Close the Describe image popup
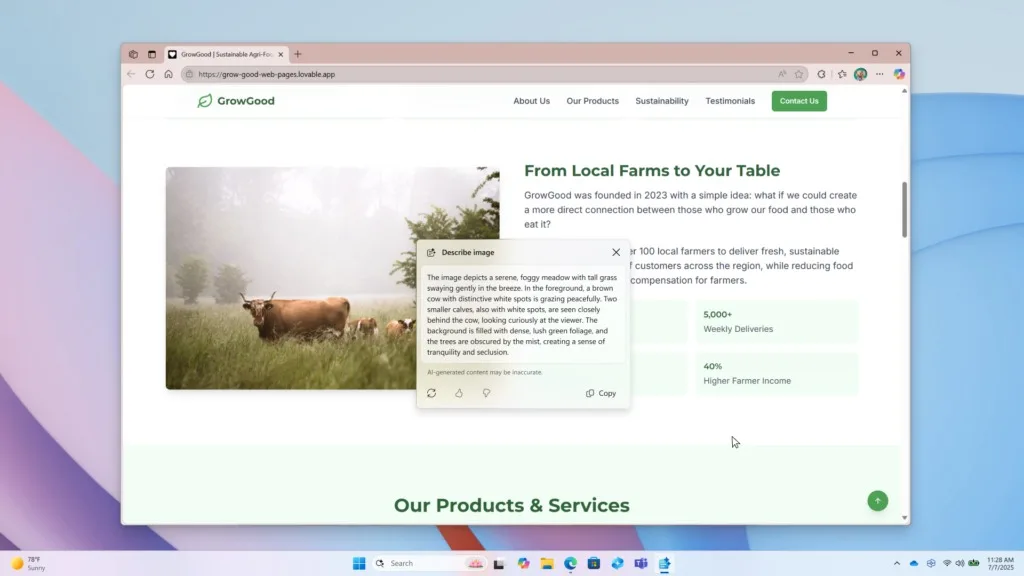Screen dimensions: 1024x576 (616, 252)
